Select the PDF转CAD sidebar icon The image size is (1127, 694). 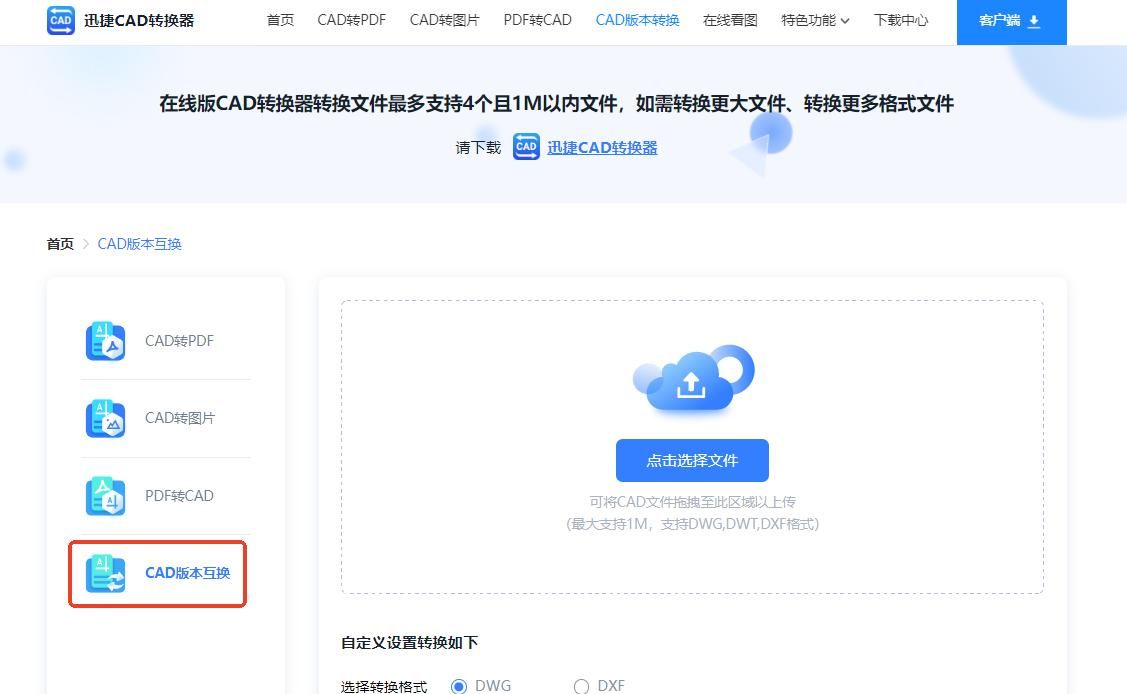point(105,495)
